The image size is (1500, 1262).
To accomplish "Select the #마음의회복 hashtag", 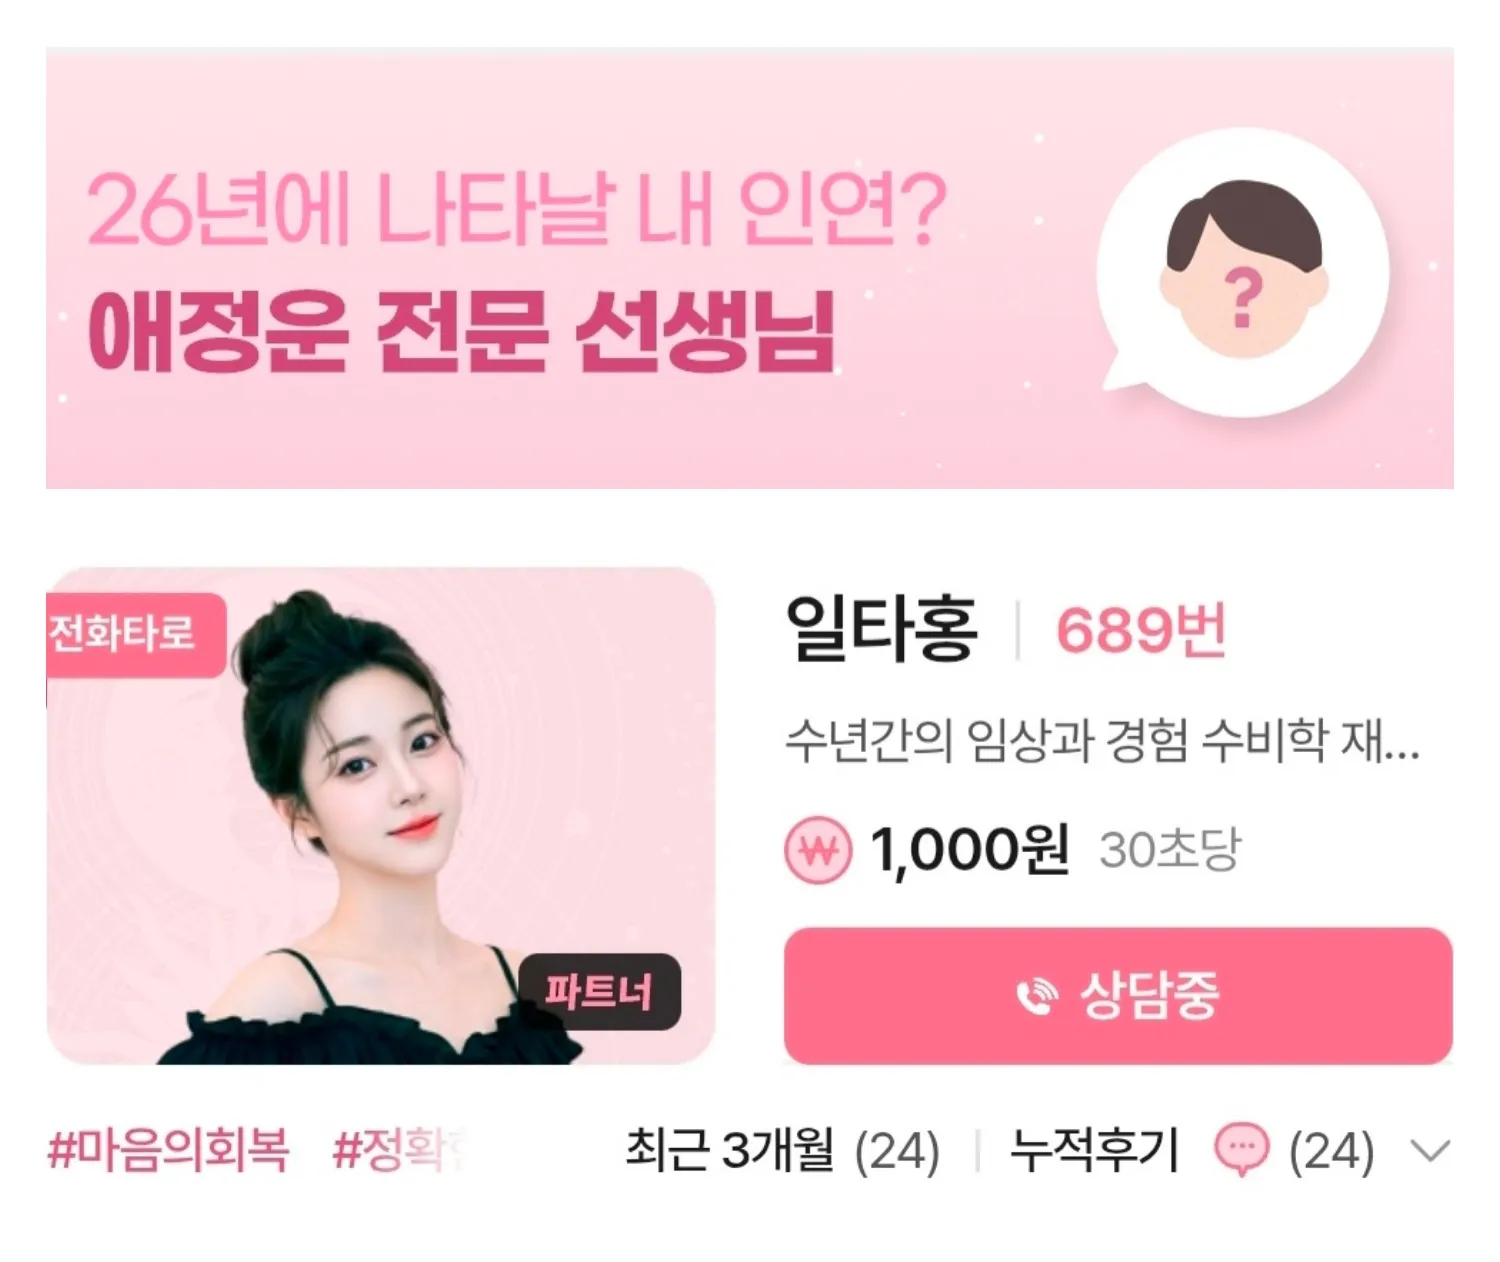I will point(169,1150).
